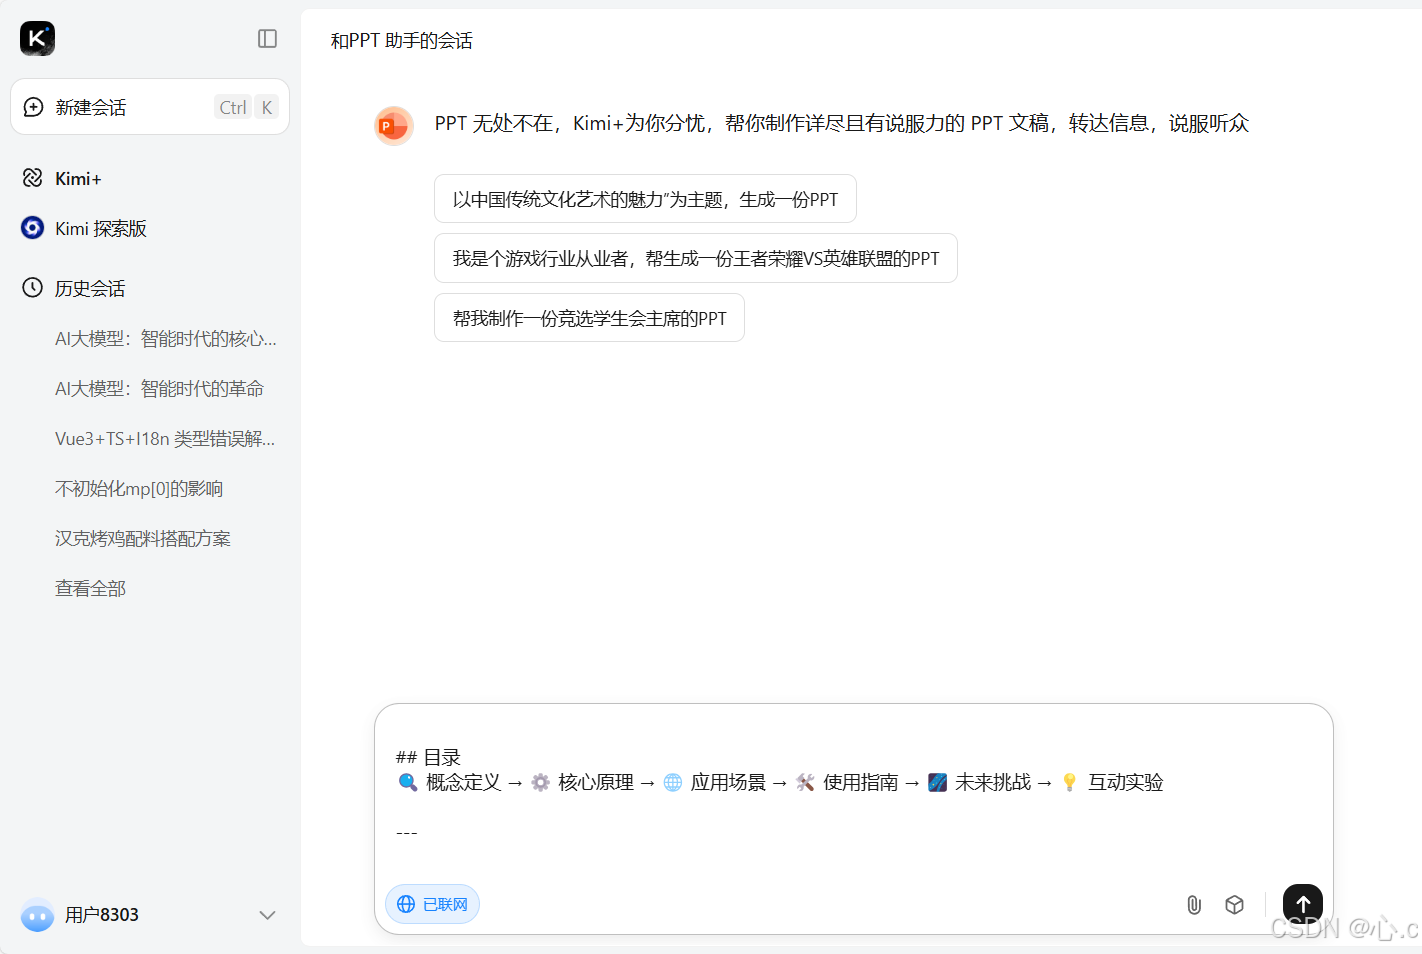Open history chat AI大模型：智能时代的革命
This screenshot has width=1422, height=954.
(x=159, y=388)
